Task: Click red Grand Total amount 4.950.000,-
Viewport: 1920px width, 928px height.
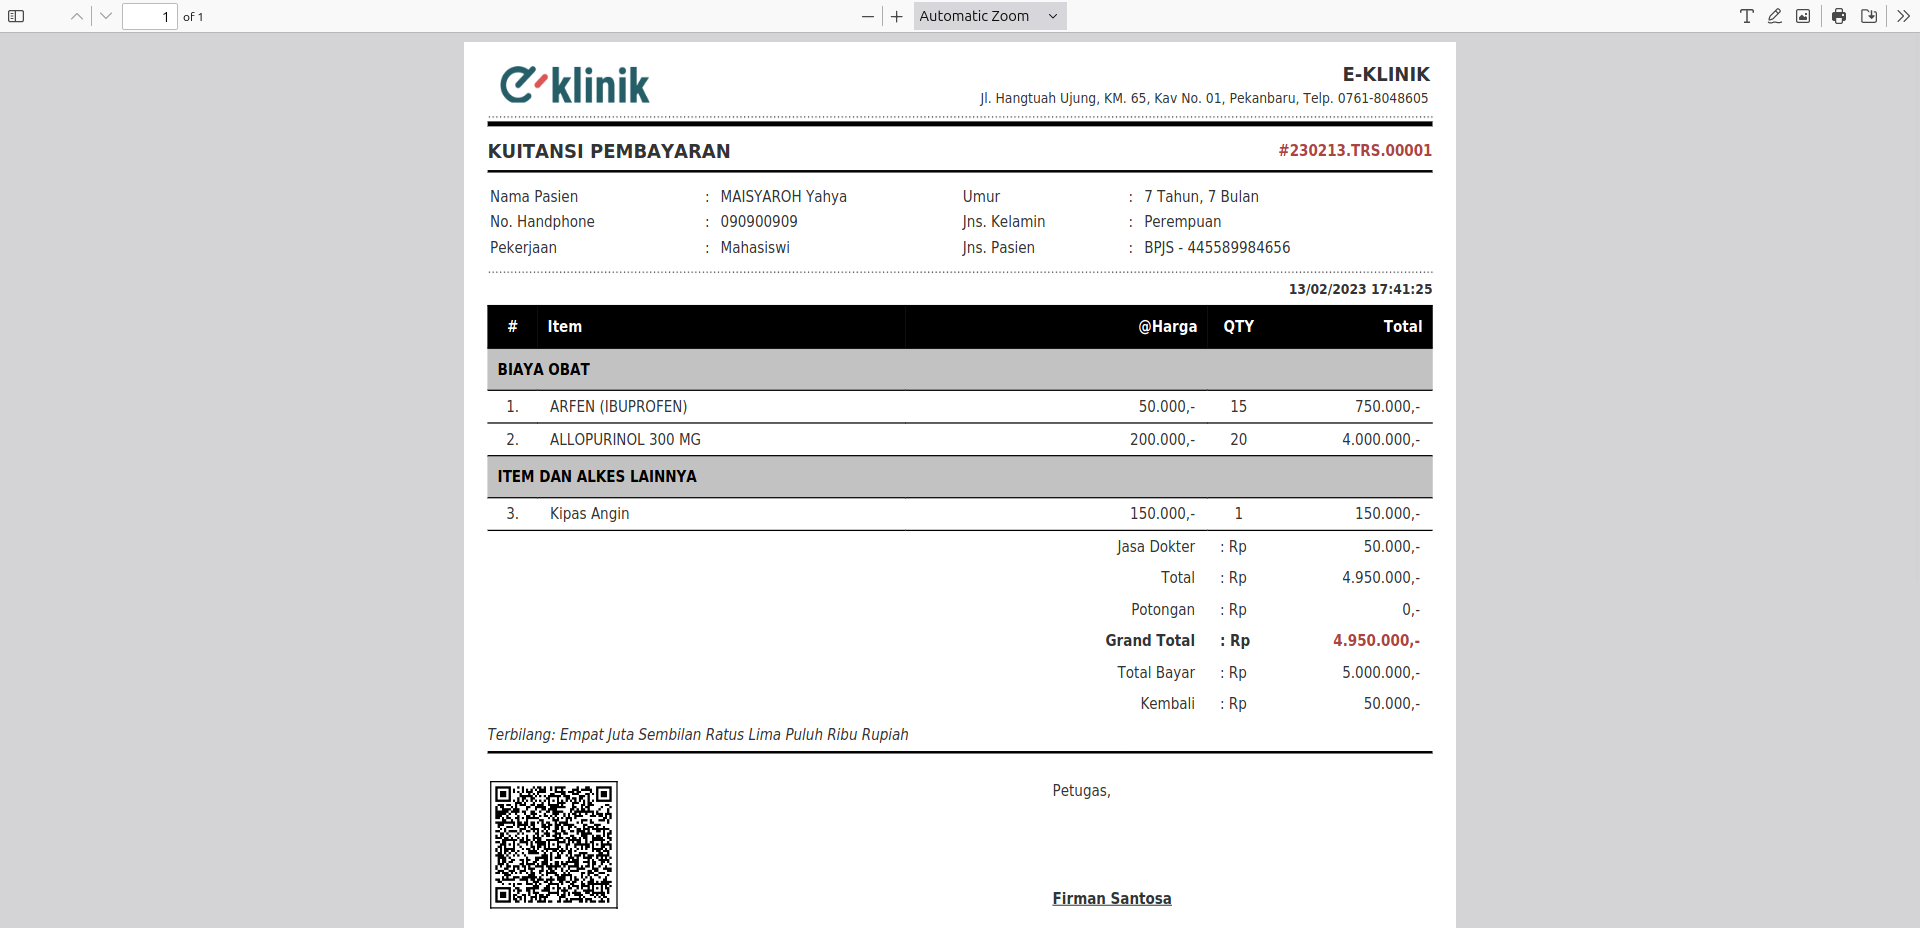Action: [1376, 641]
